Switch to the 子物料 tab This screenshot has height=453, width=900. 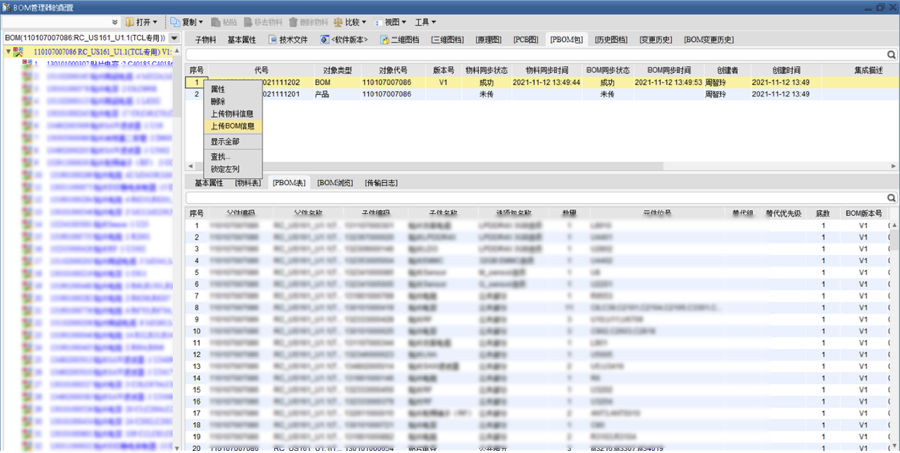(205, 40)
